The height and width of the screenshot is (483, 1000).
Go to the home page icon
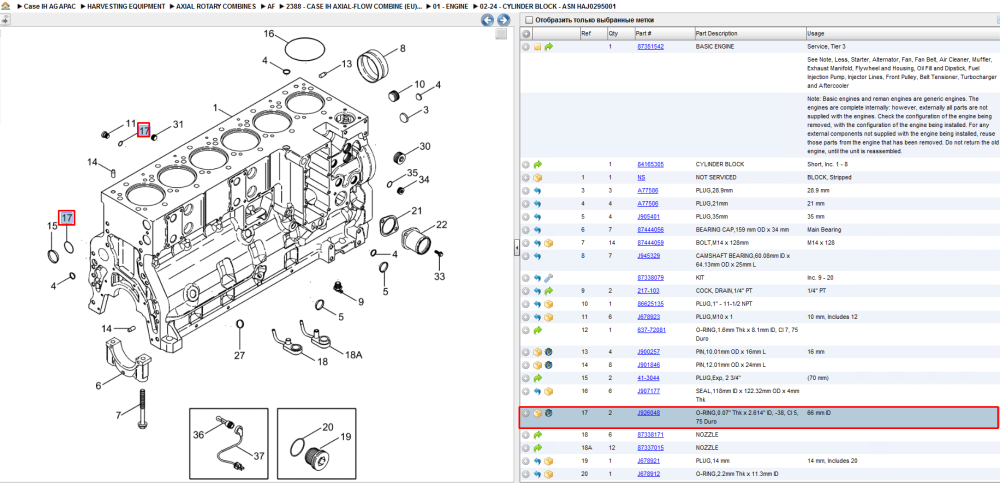(6, 6)
